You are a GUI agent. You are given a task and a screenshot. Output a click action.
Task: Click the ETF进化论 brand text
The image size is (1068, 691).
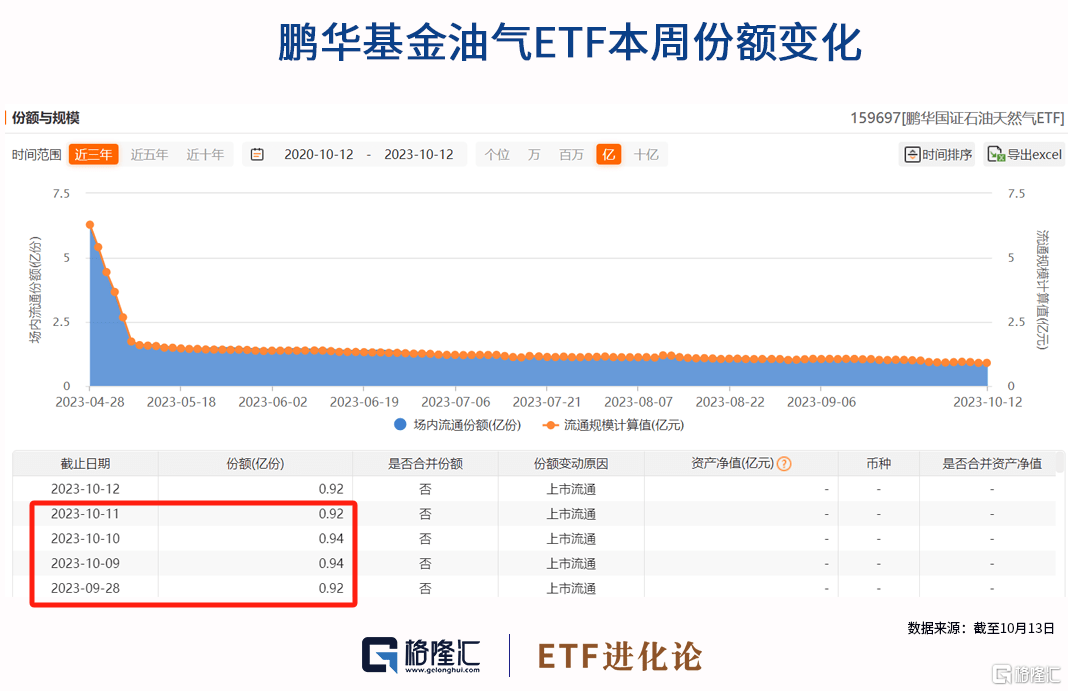620,656
